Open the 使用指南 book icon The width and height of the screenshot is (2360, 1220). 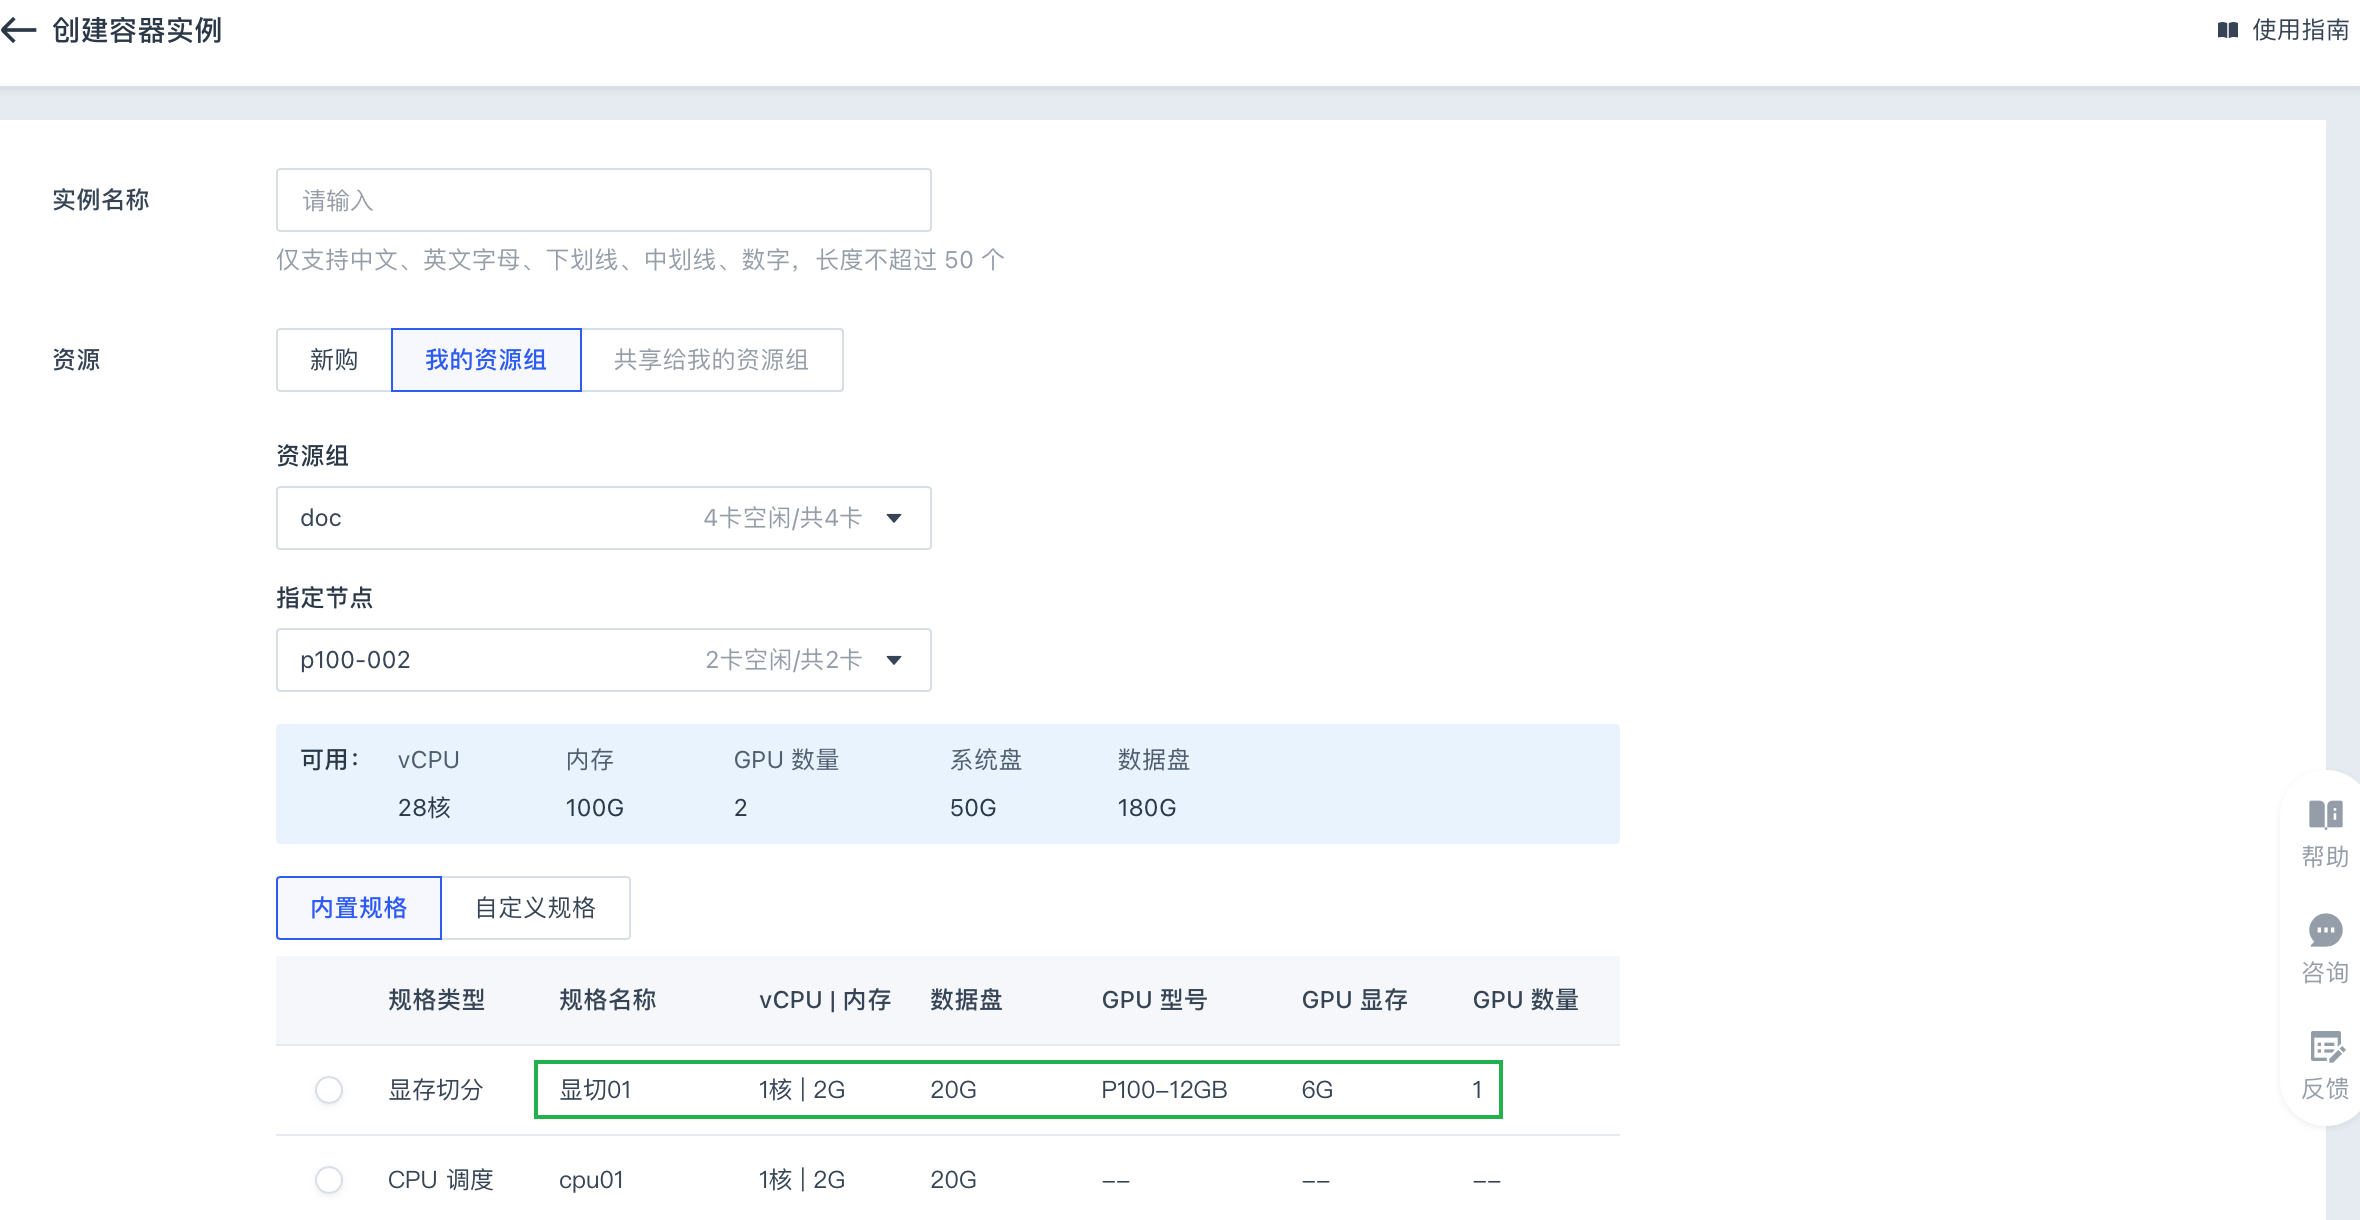tap(2228, 30)
